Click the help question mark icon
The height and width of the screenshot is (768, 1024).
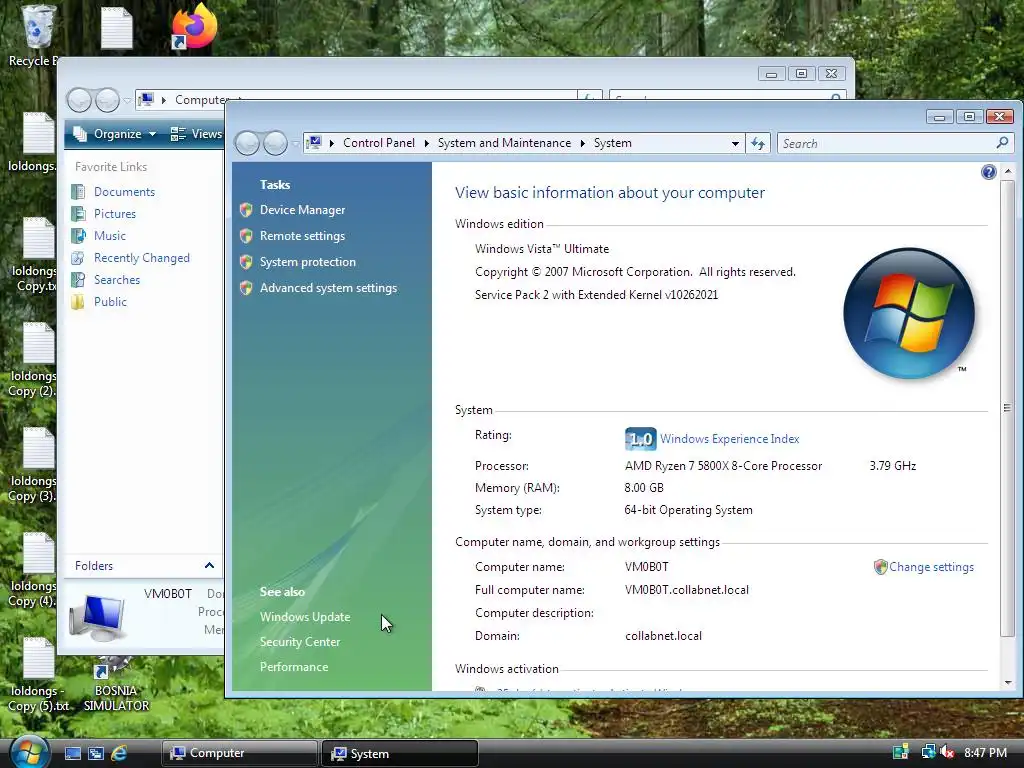pos(989,172)
